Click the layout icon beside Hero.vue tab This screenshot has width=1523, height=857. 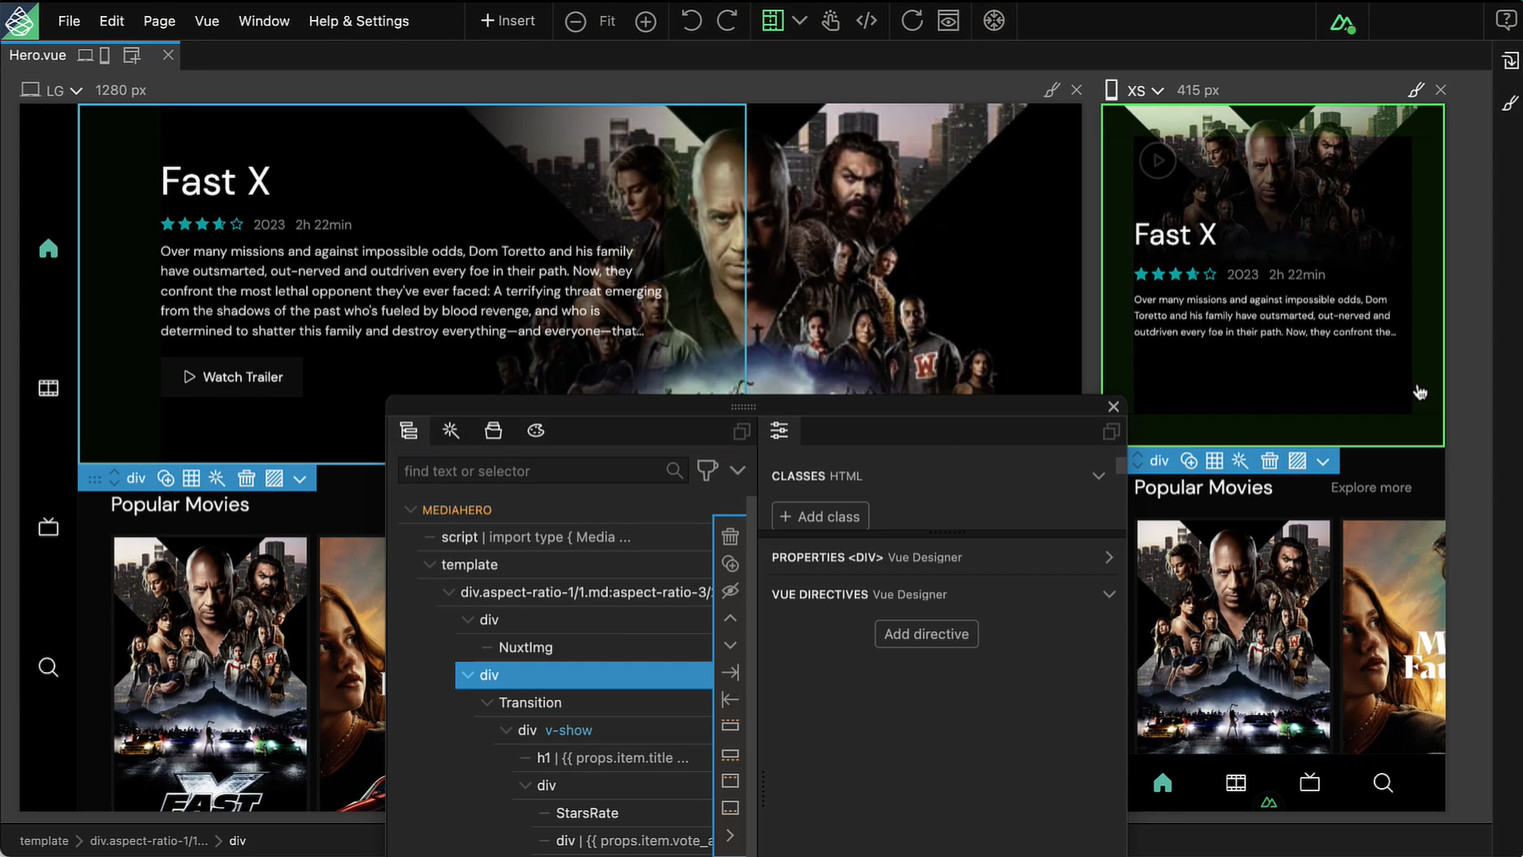coord(132,55)
